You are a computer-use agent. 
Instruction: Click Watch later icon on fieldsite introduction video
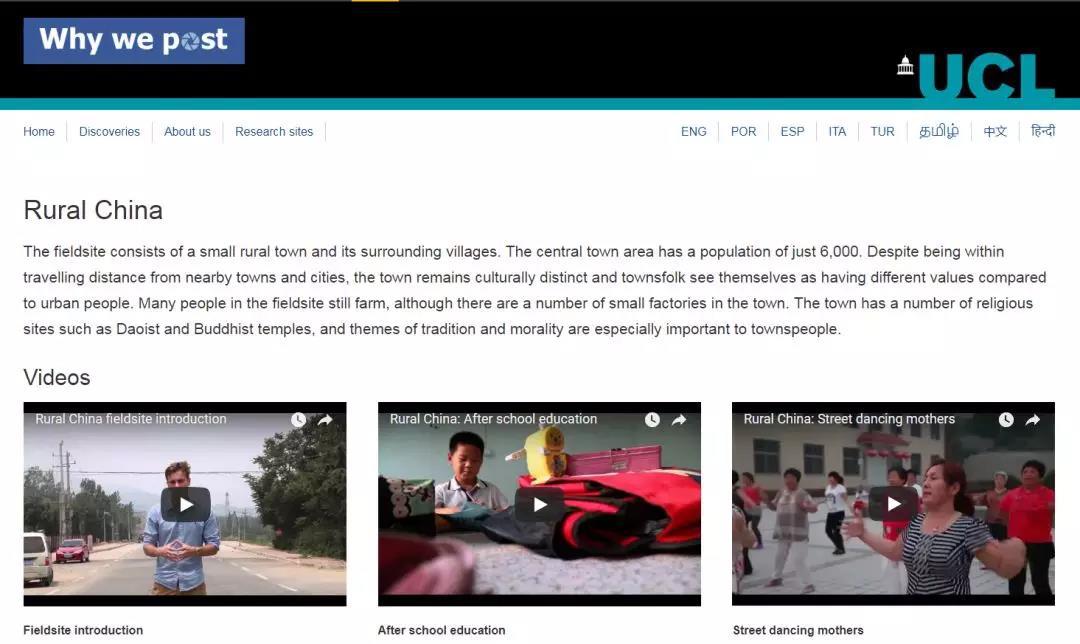click(x=298, y=420)
